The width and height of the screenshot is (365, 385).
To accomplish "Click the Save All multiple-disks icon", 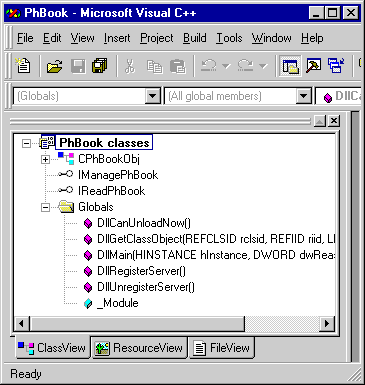I will [100, 65].
